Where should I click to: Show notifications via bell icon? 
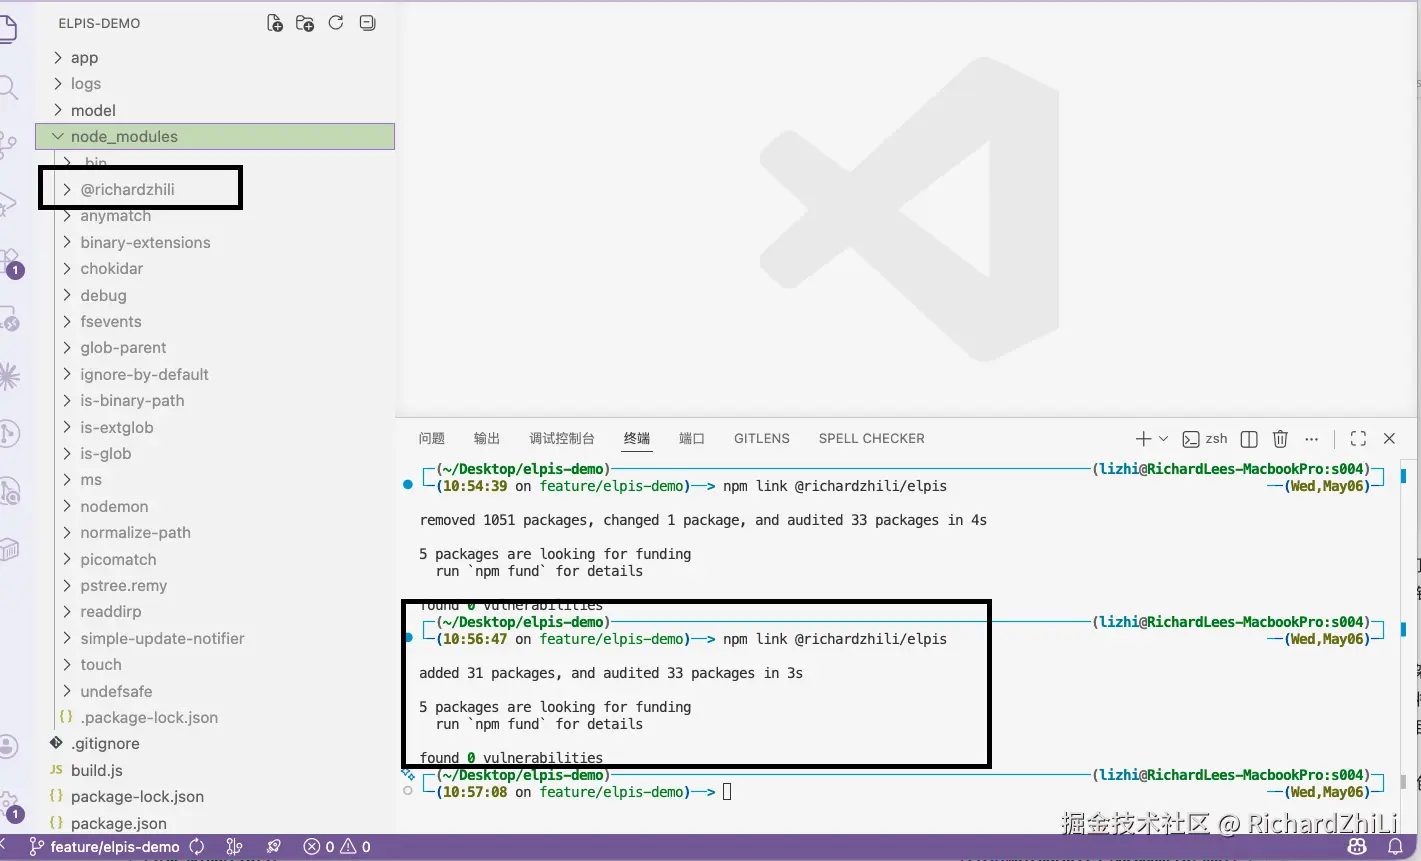click(1395, 847)
